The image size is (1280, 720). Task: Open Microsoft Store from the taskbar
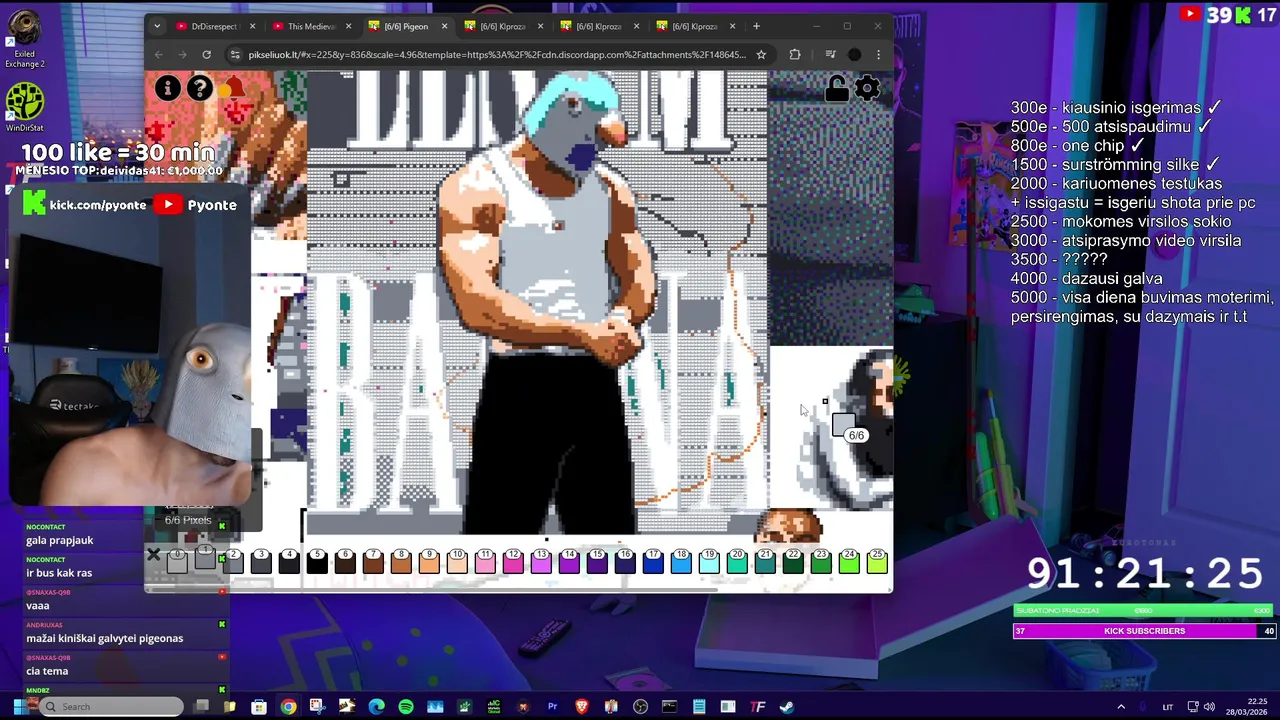(x=259, y=707)
